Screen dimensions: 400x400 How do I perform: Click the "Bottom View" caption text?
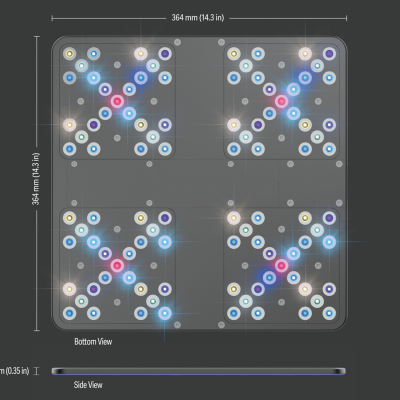pos(93,342)
